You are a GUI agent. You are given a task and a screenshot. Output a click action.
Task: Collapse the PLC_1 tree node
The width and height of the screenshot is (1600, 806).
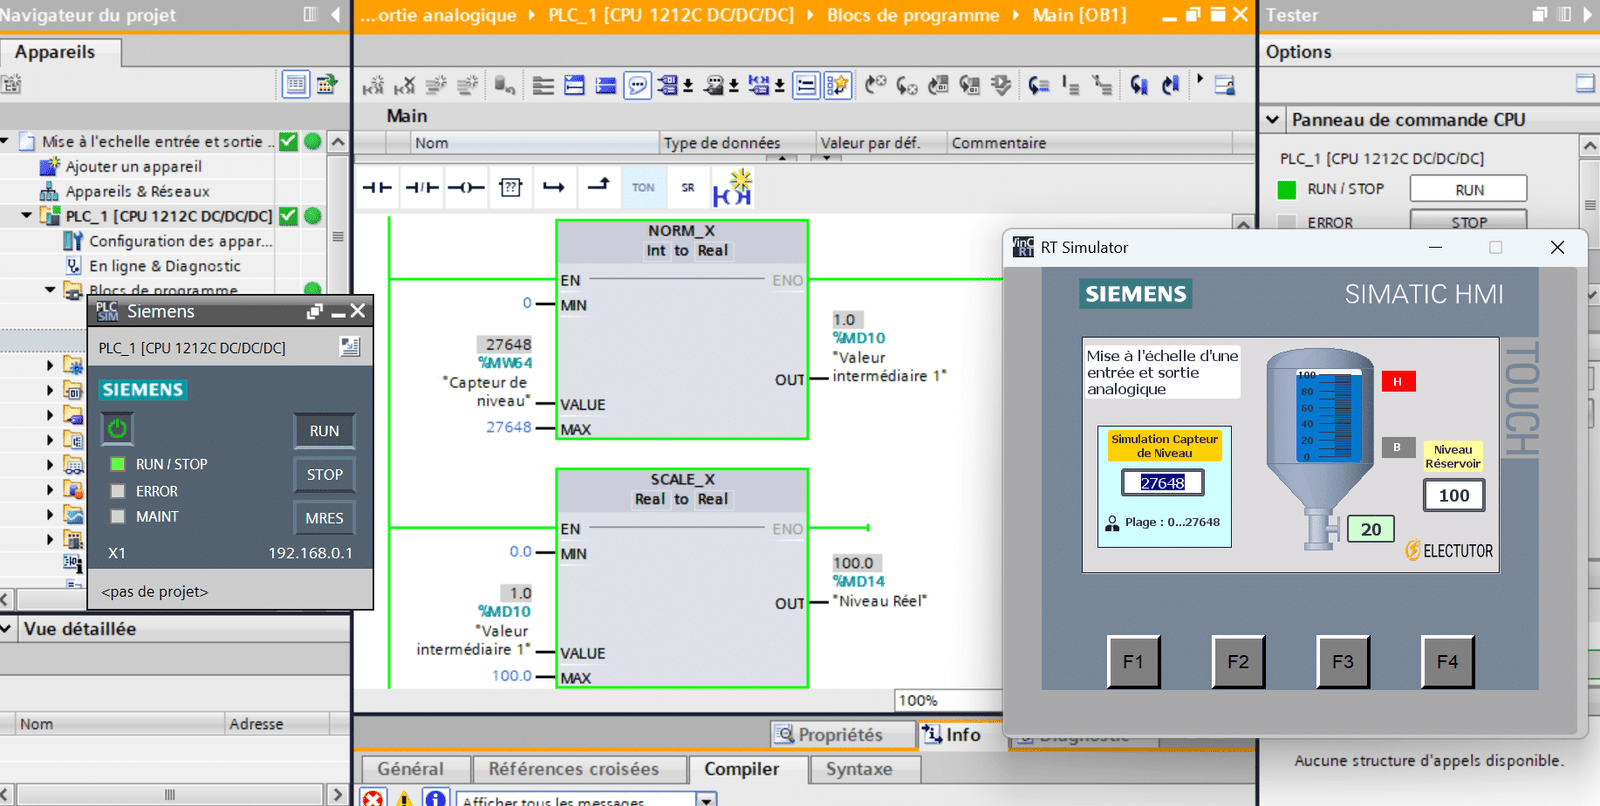coord(27,216)
